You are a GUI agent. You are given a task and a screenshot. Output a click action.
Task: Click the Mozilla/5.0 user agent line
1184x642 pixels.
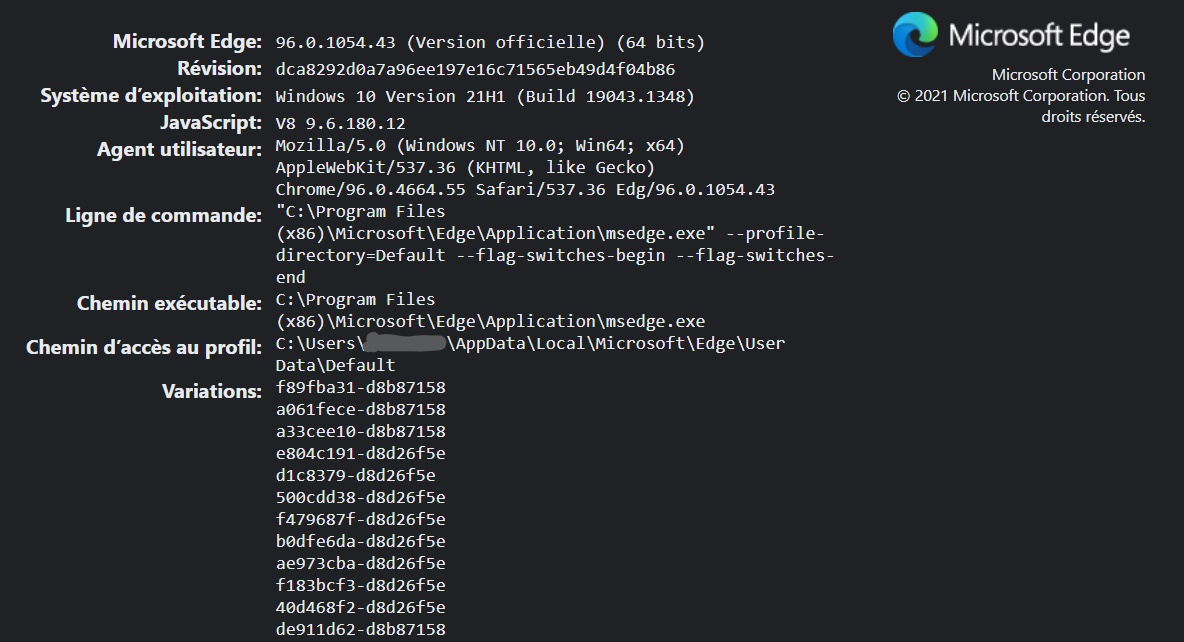pyautogui.click(x=480, y=146)
